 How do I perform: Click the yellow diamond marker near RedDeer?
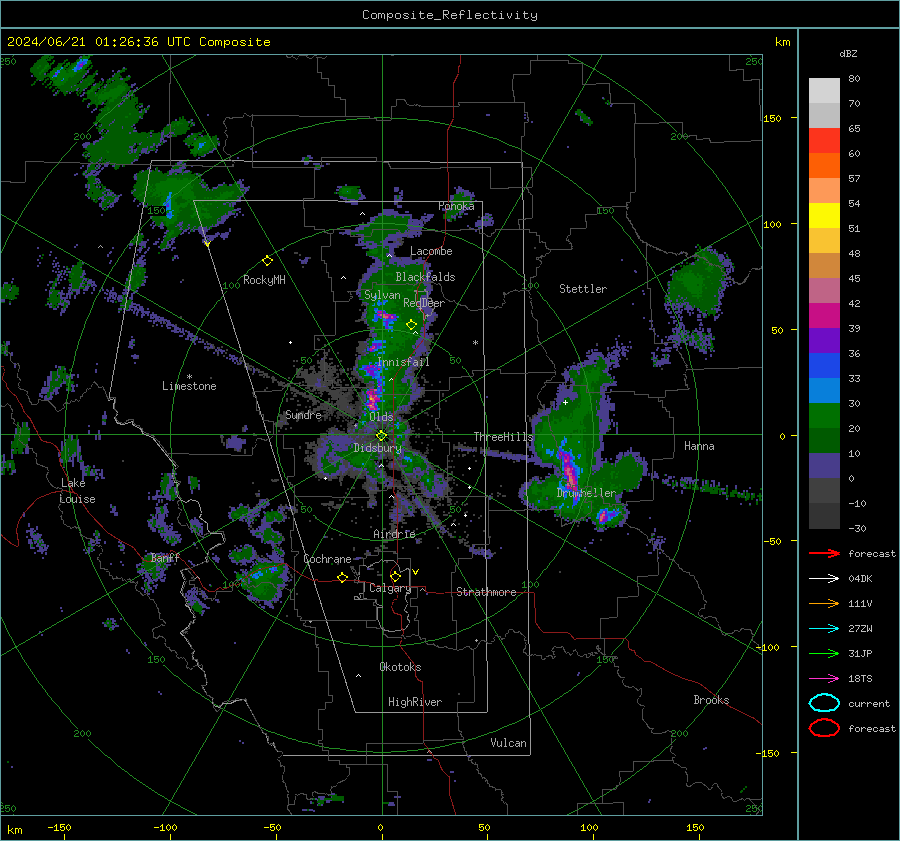(411, 325)
